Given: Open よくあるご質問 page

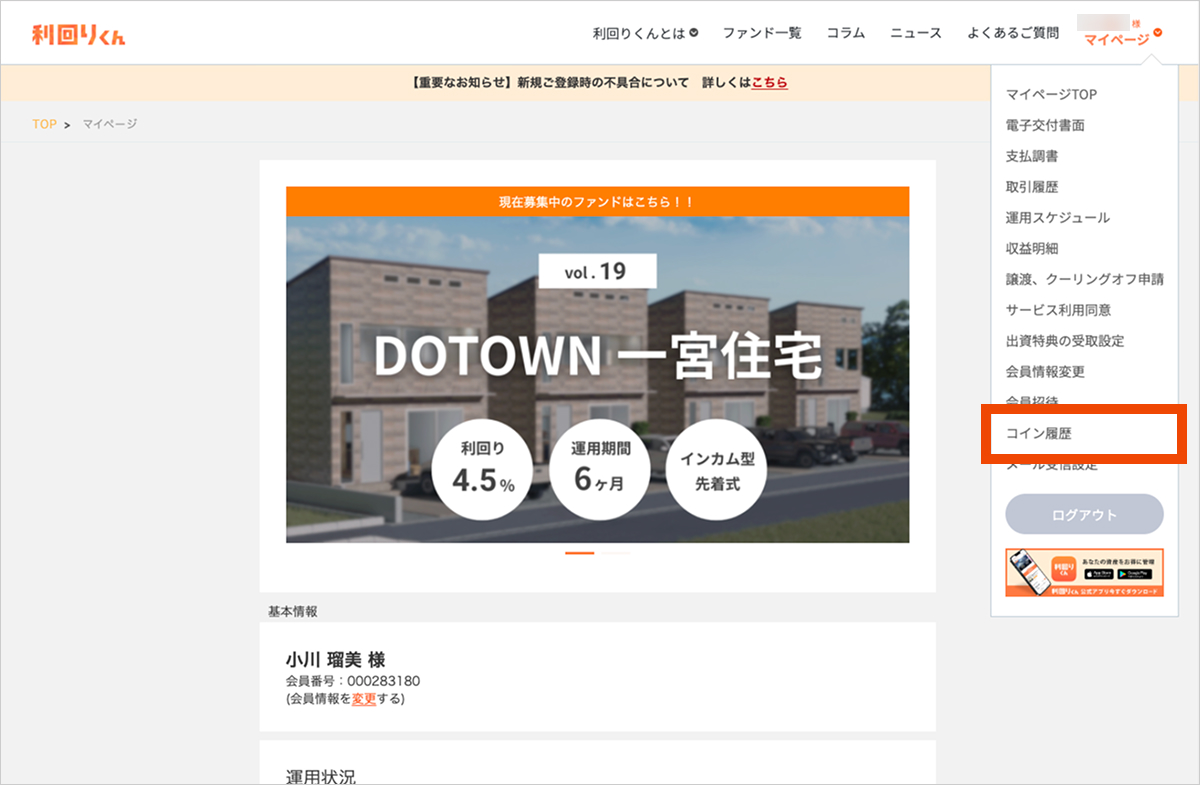Looking at the screenshot, I should [x=1013, y=33].
